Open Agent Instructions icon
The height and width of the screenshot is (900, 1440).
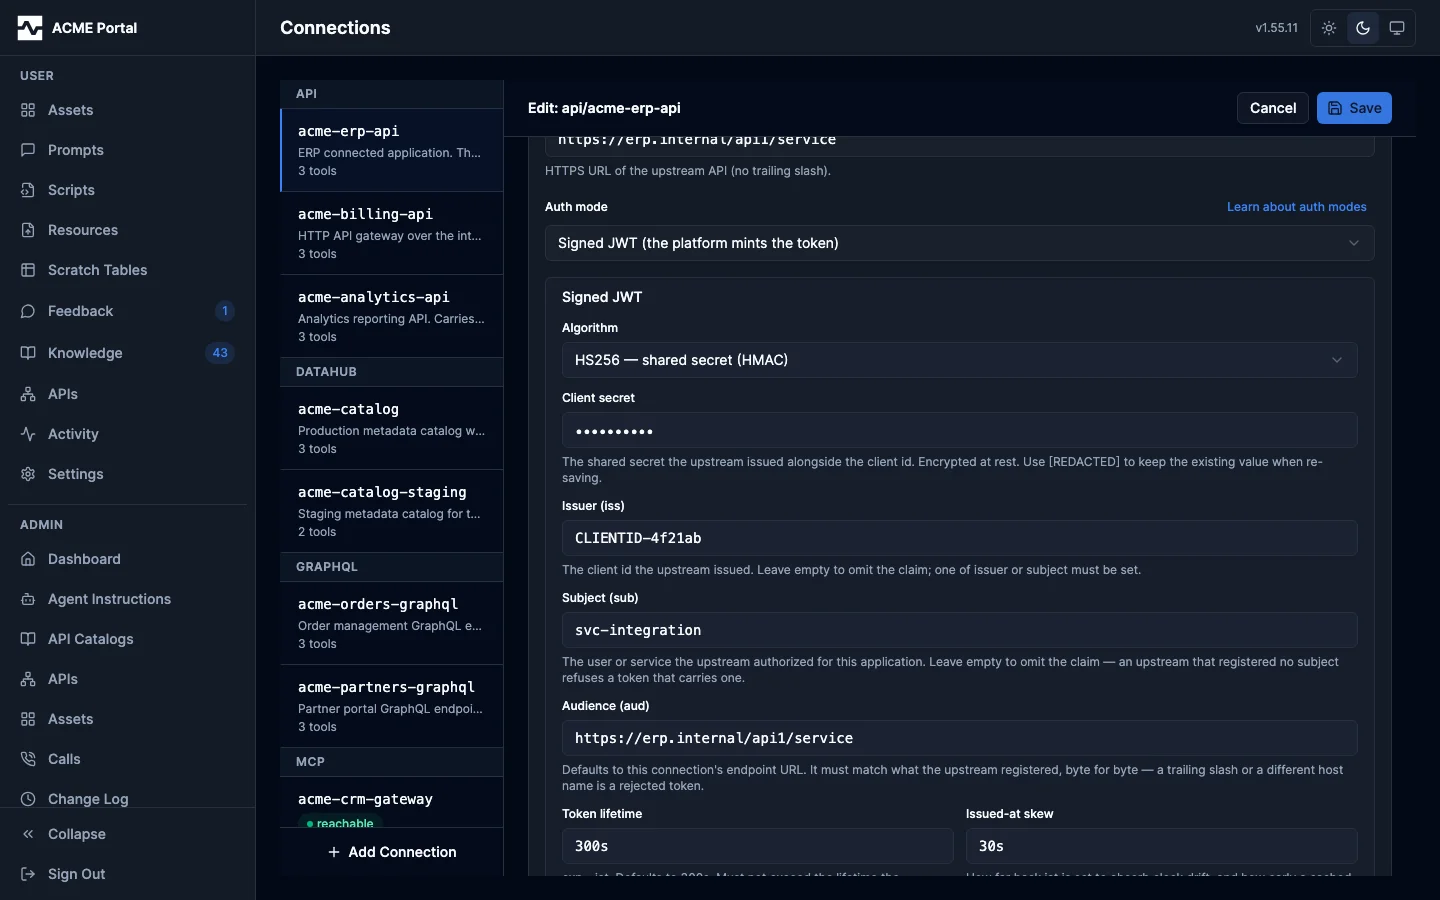[x=28, y=599]
